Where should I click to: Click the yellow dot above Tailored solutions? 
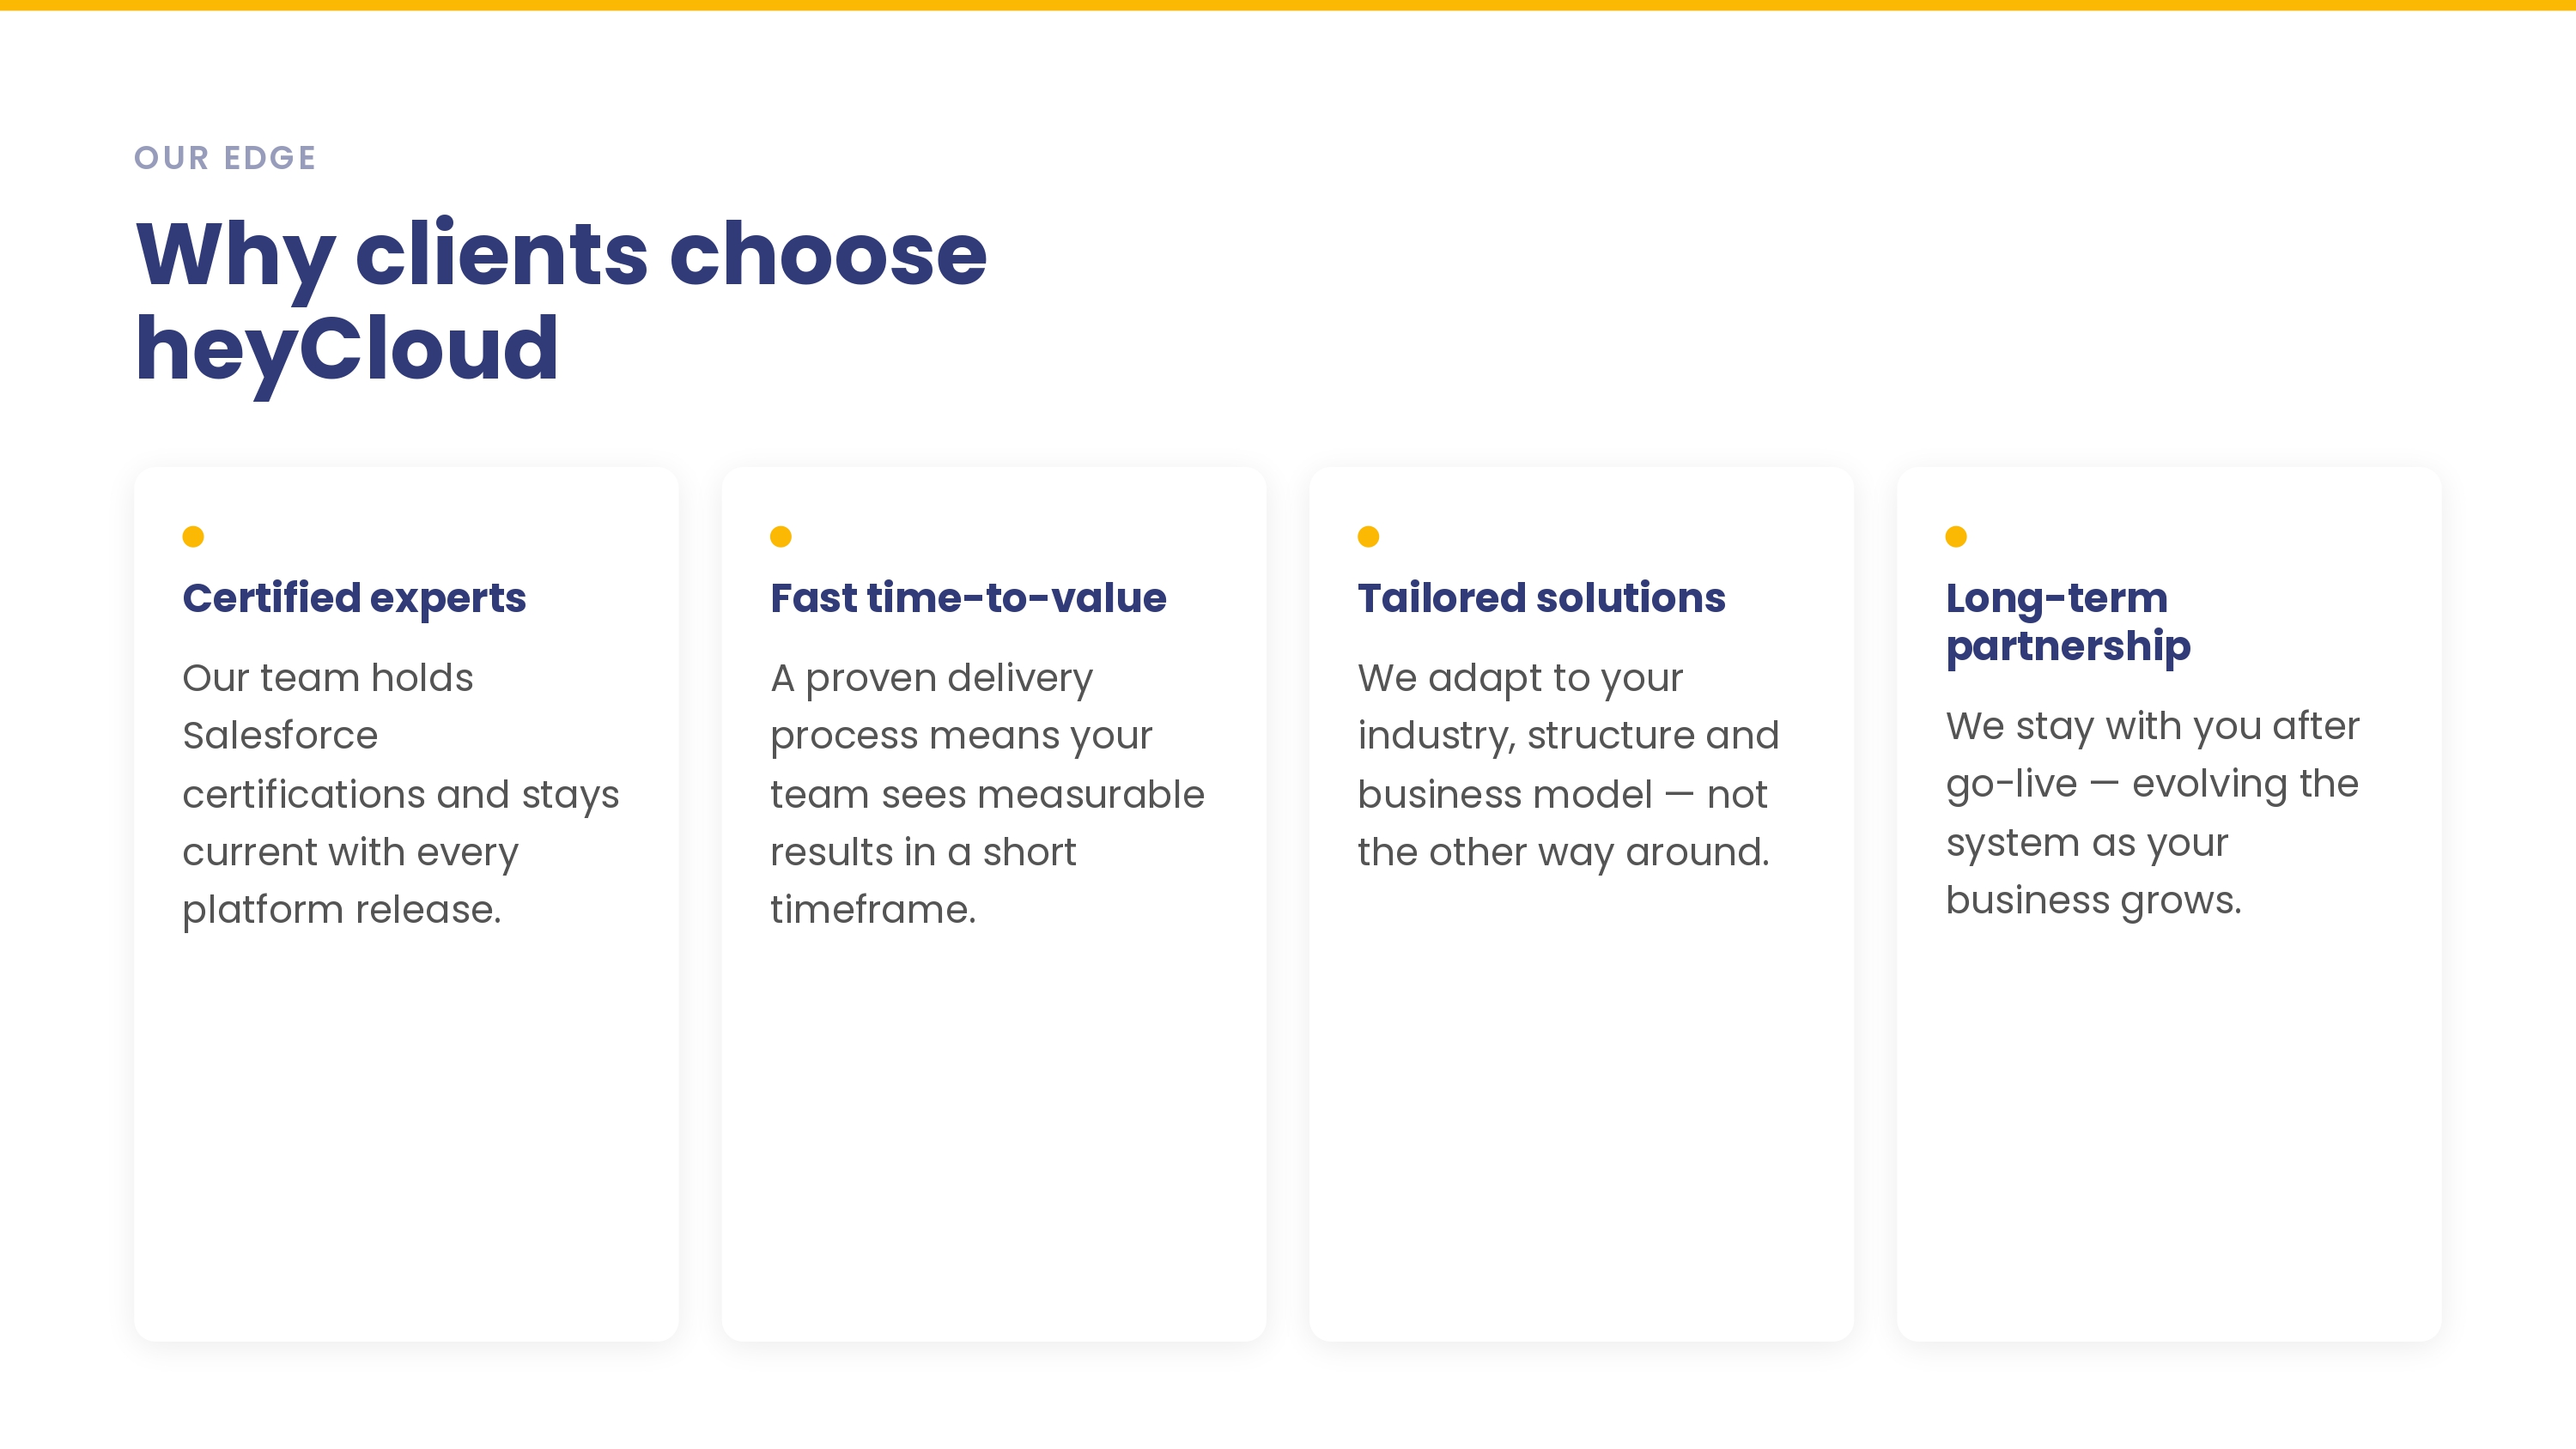(x=1368, y=537)
